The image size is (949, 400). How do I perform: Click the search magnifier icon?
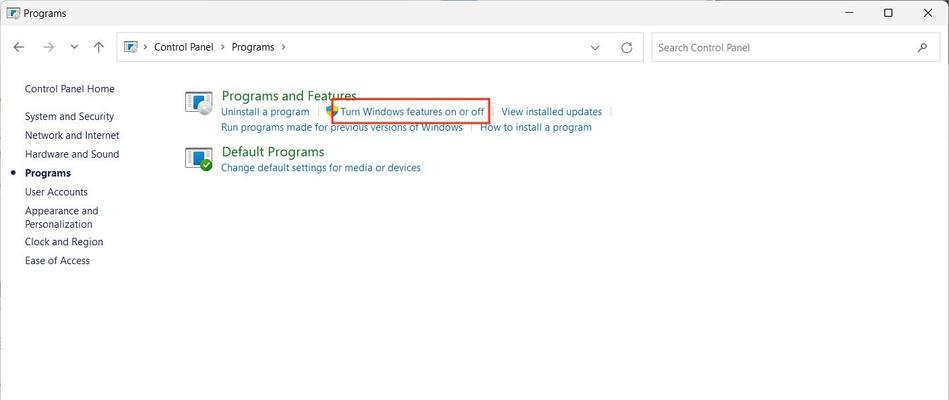(x=922, y=47)
